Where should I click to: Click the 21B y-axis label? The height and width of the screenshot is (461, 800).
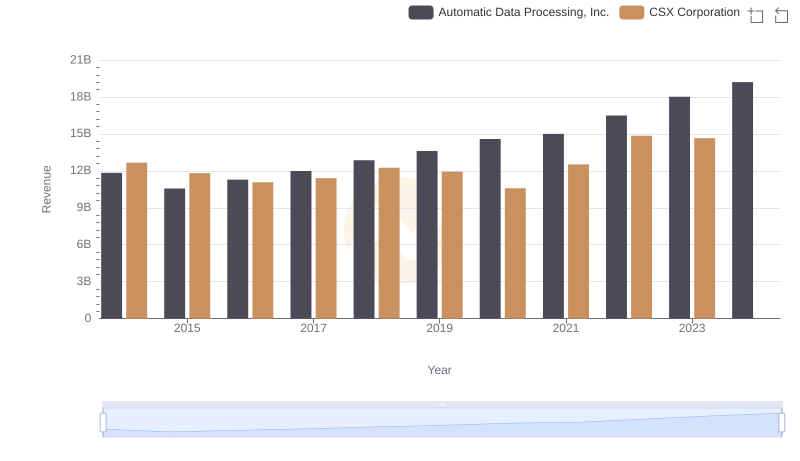(x=81, y=60)
